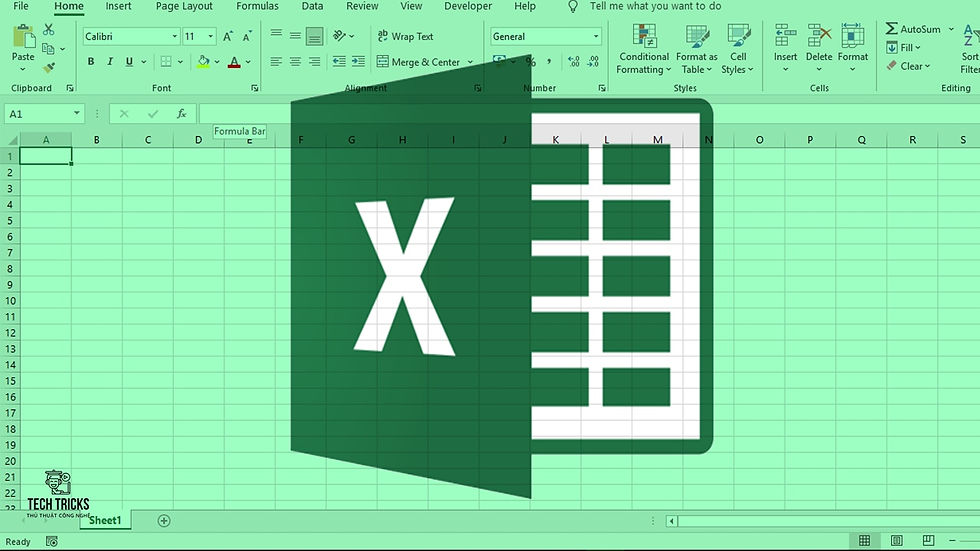
Task: Switch to Normal view
Action: (x=864, y=540)
